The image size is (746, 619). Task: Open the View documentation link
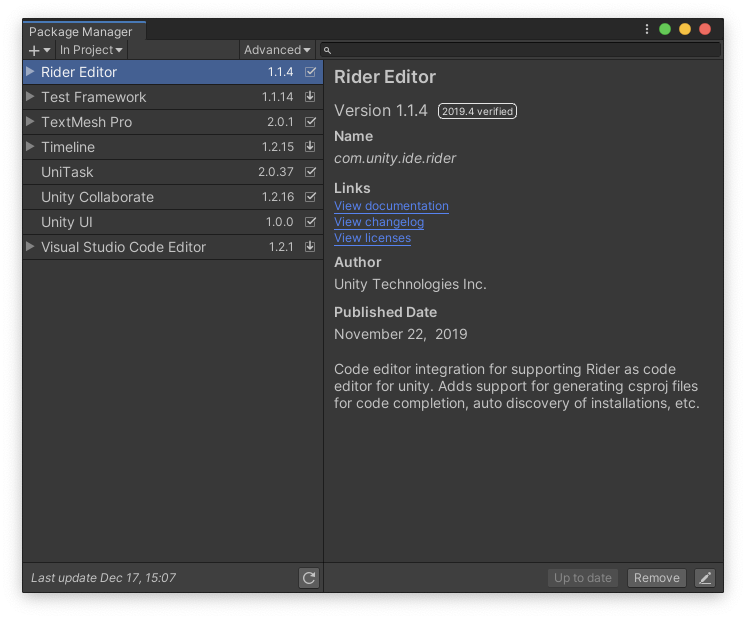(391, 206)
